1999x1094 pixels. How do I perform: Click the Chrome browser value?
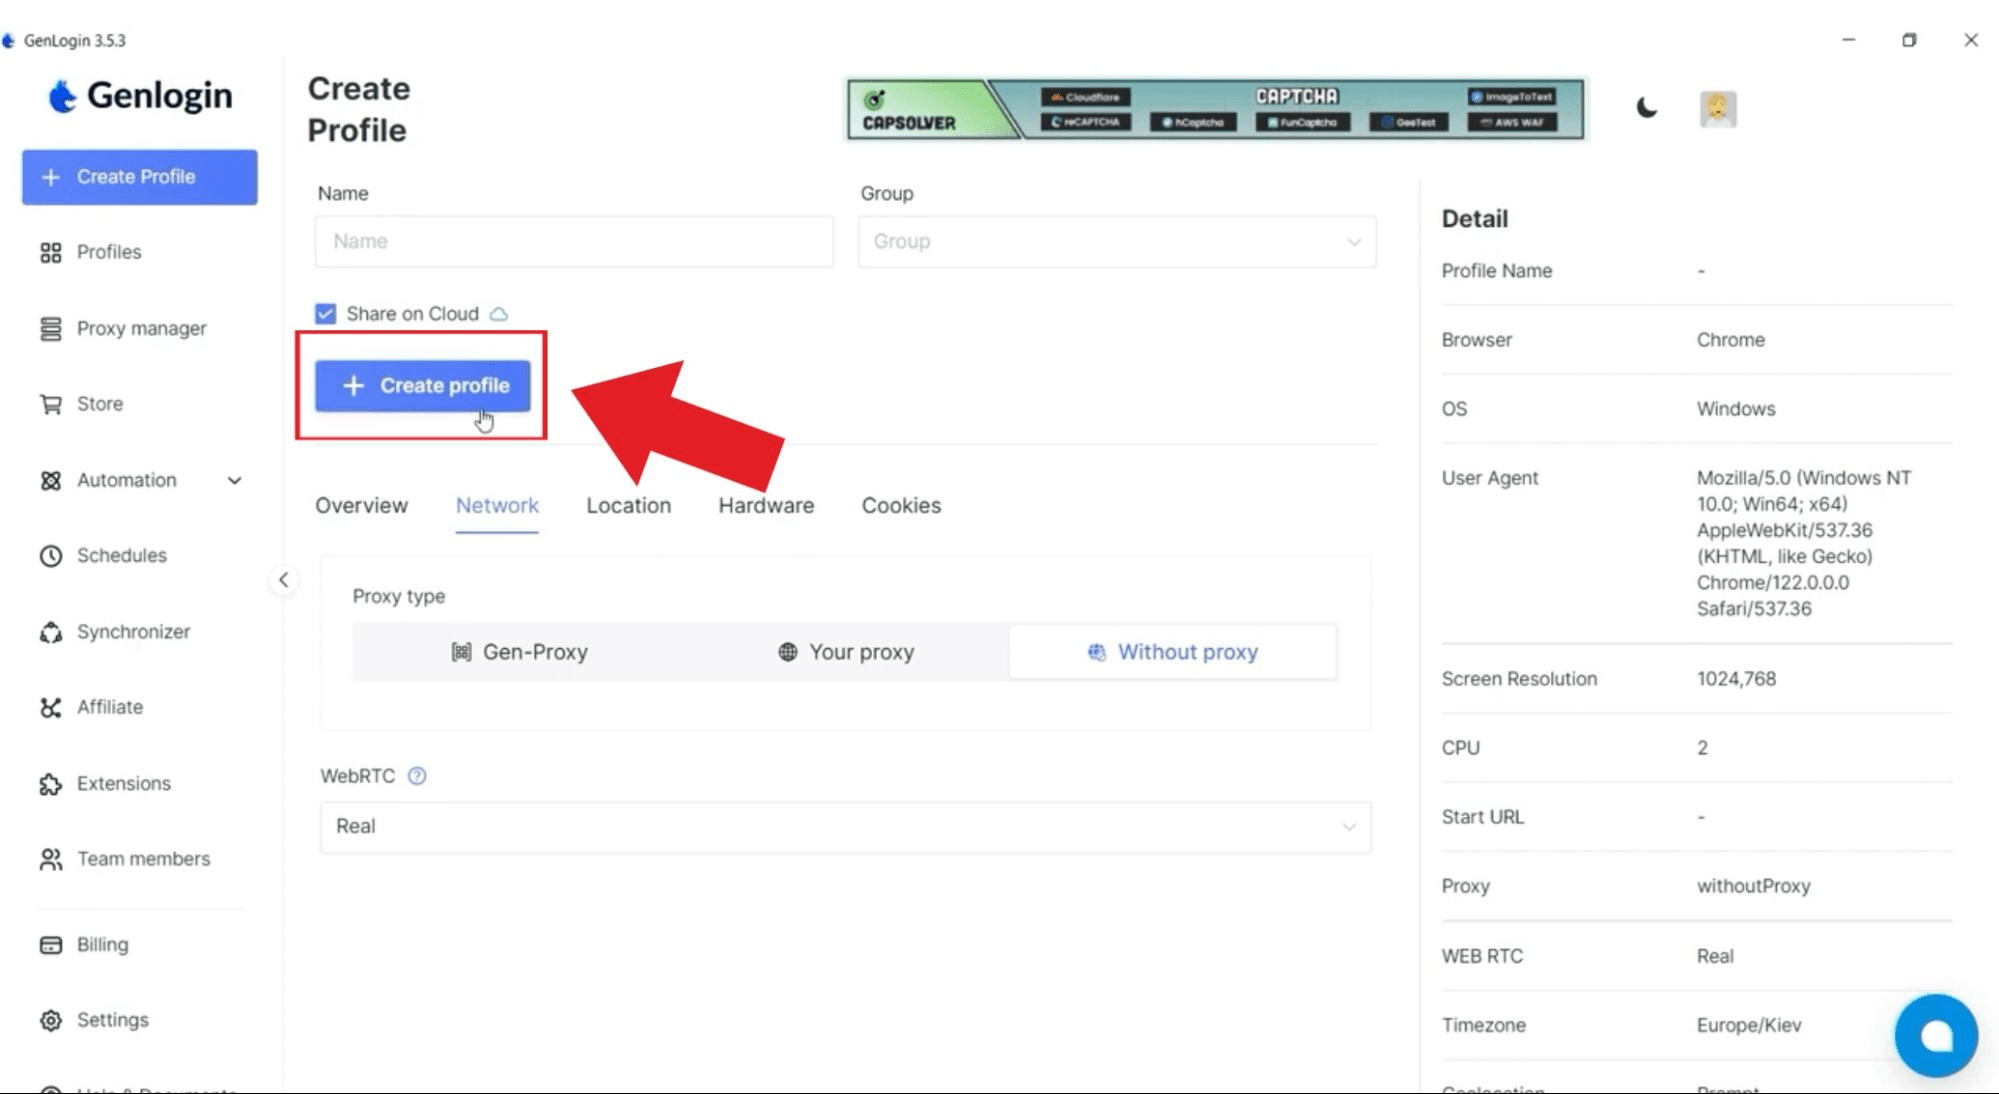1730,340
